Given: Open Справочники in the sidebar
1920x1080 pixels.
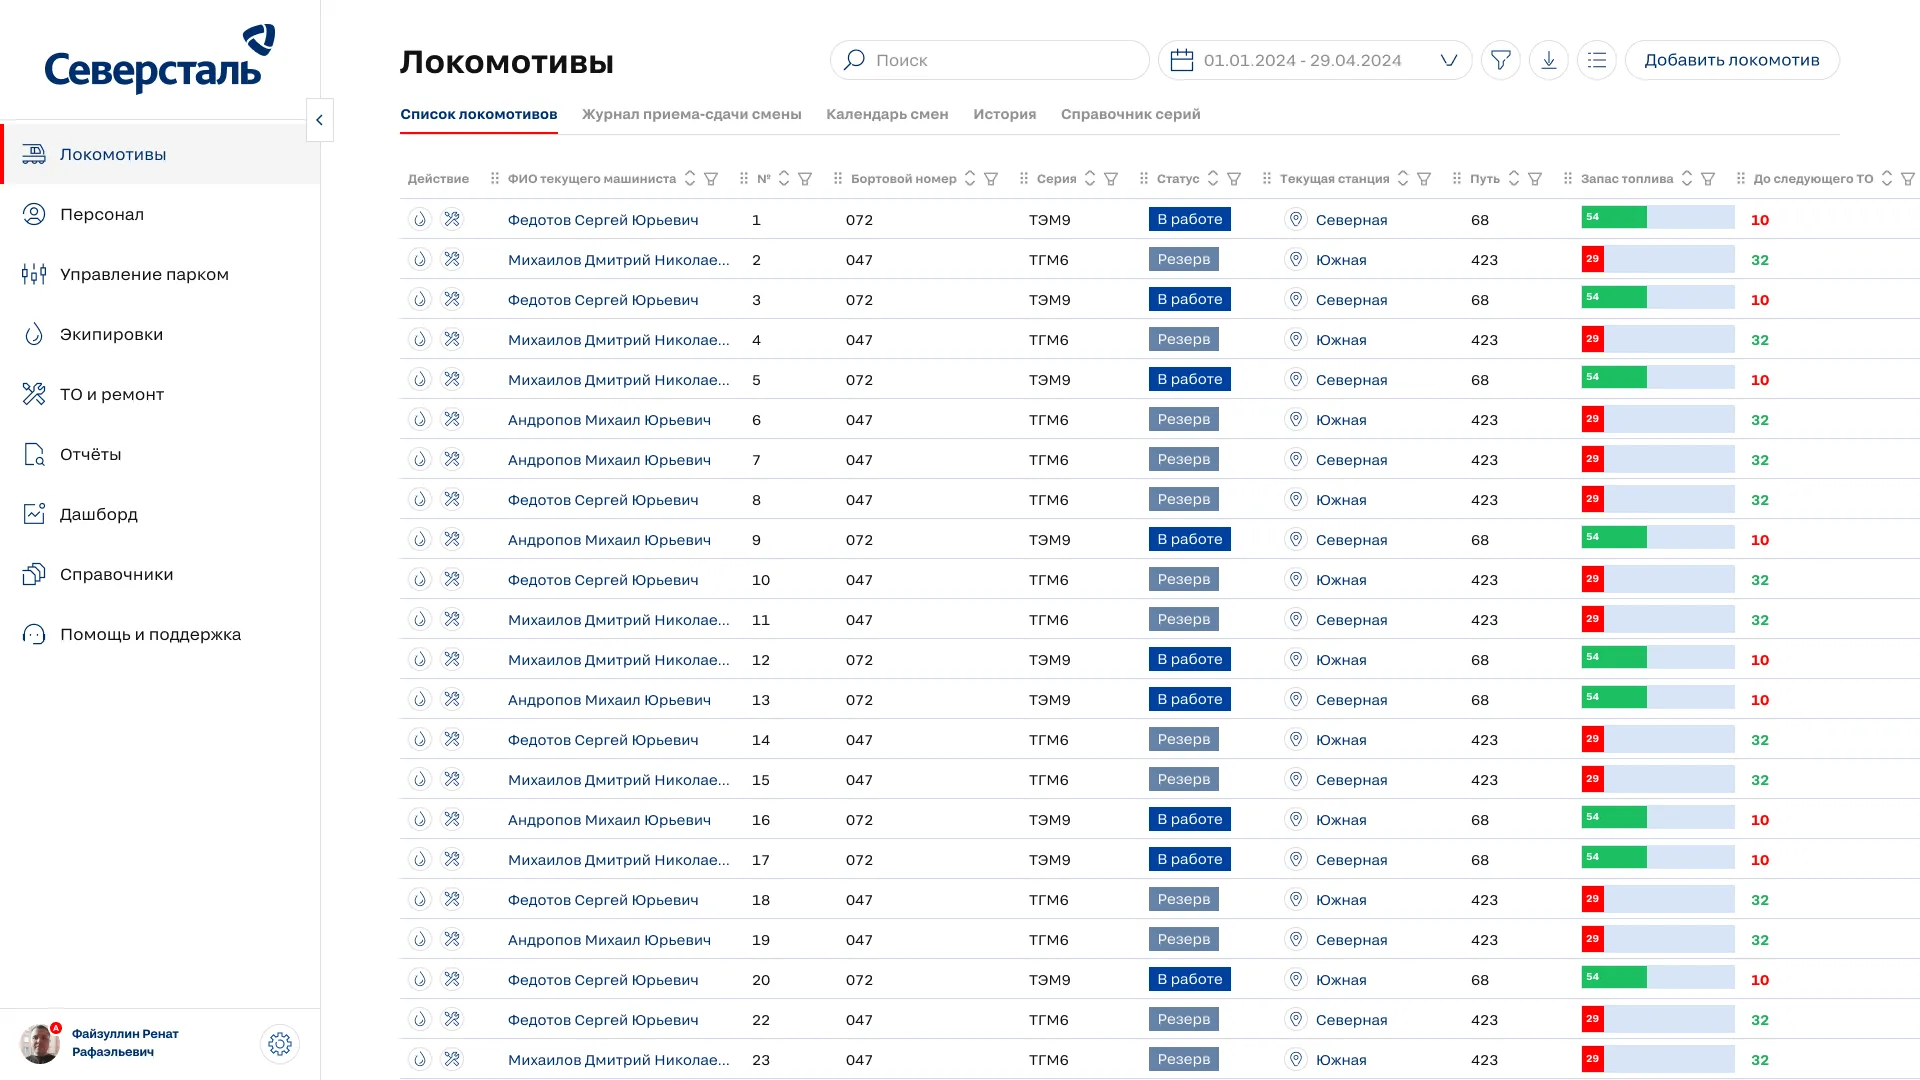Looking at the screenshot, I should tap(160, 574).
